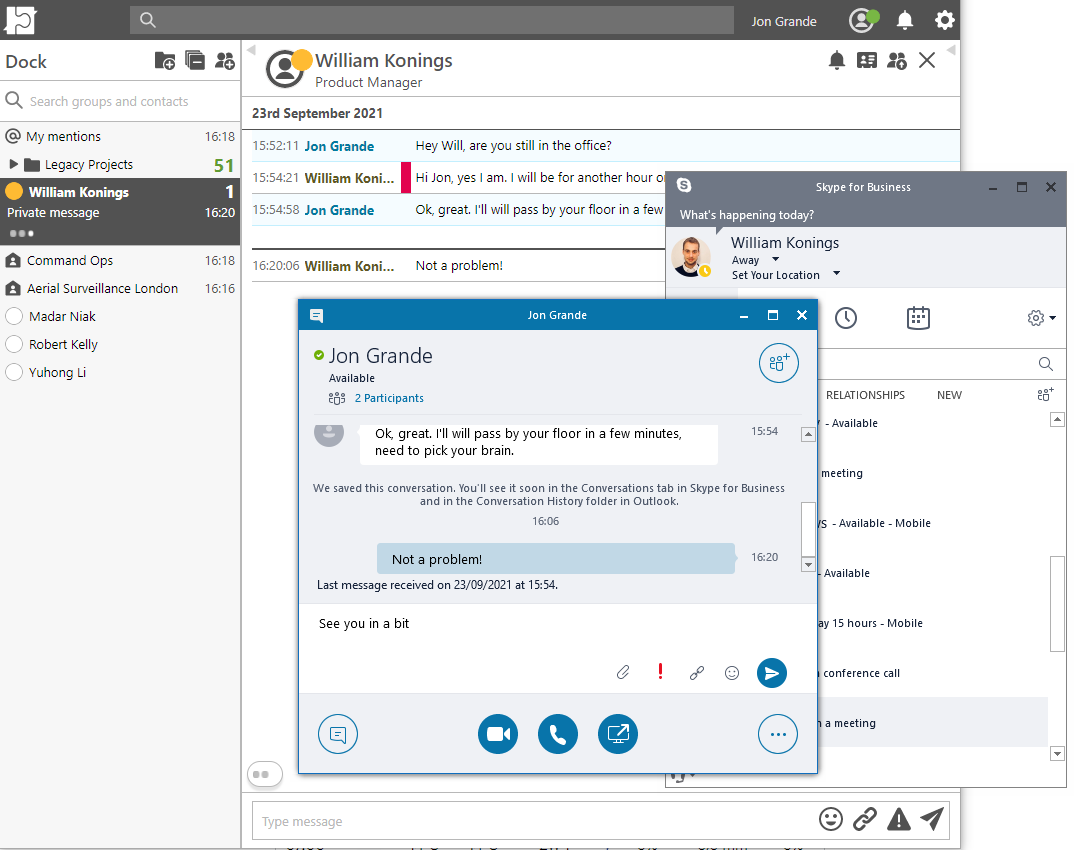
Task: Invite more people to Skype conversation
Action: [x=778, y=363]
